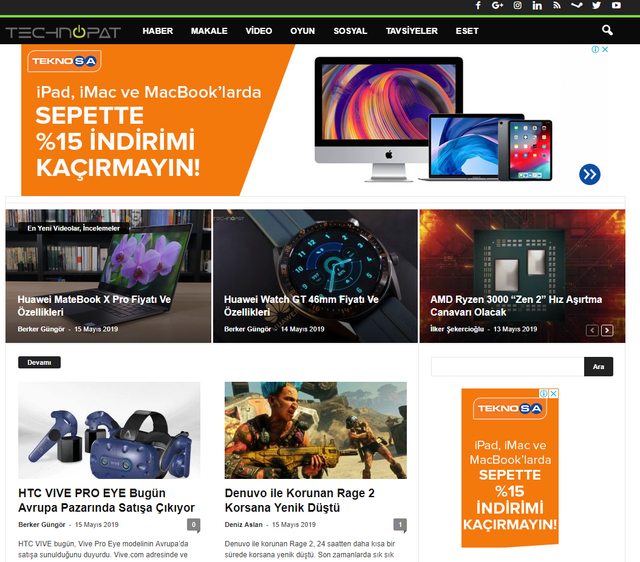Open the LinkedIn social icon
This screenshot has width=640, height=562.
[537, 5]
